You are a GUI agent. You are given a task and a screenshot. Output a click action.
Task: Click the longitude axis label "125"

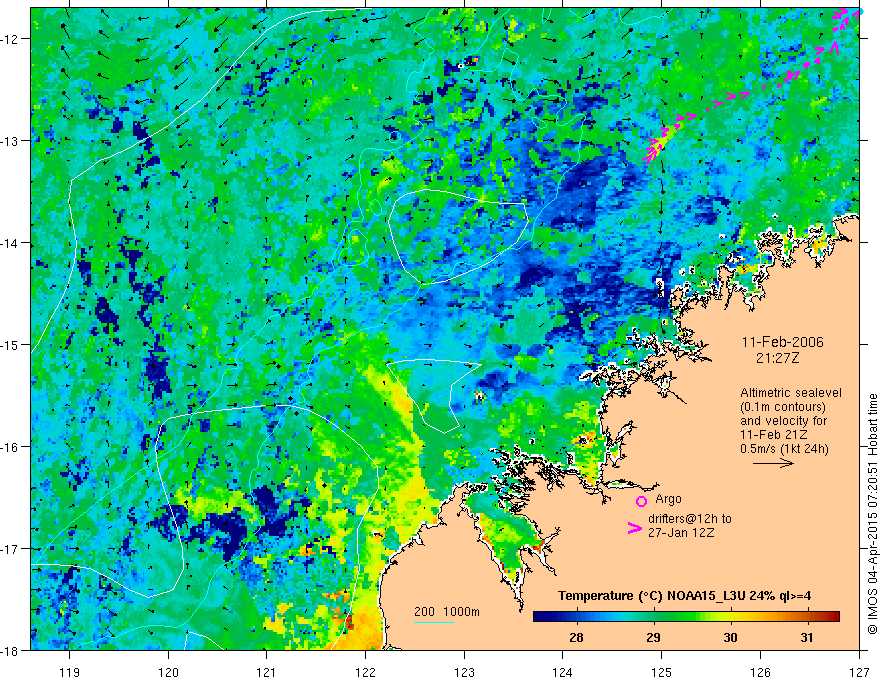[662, 672]
